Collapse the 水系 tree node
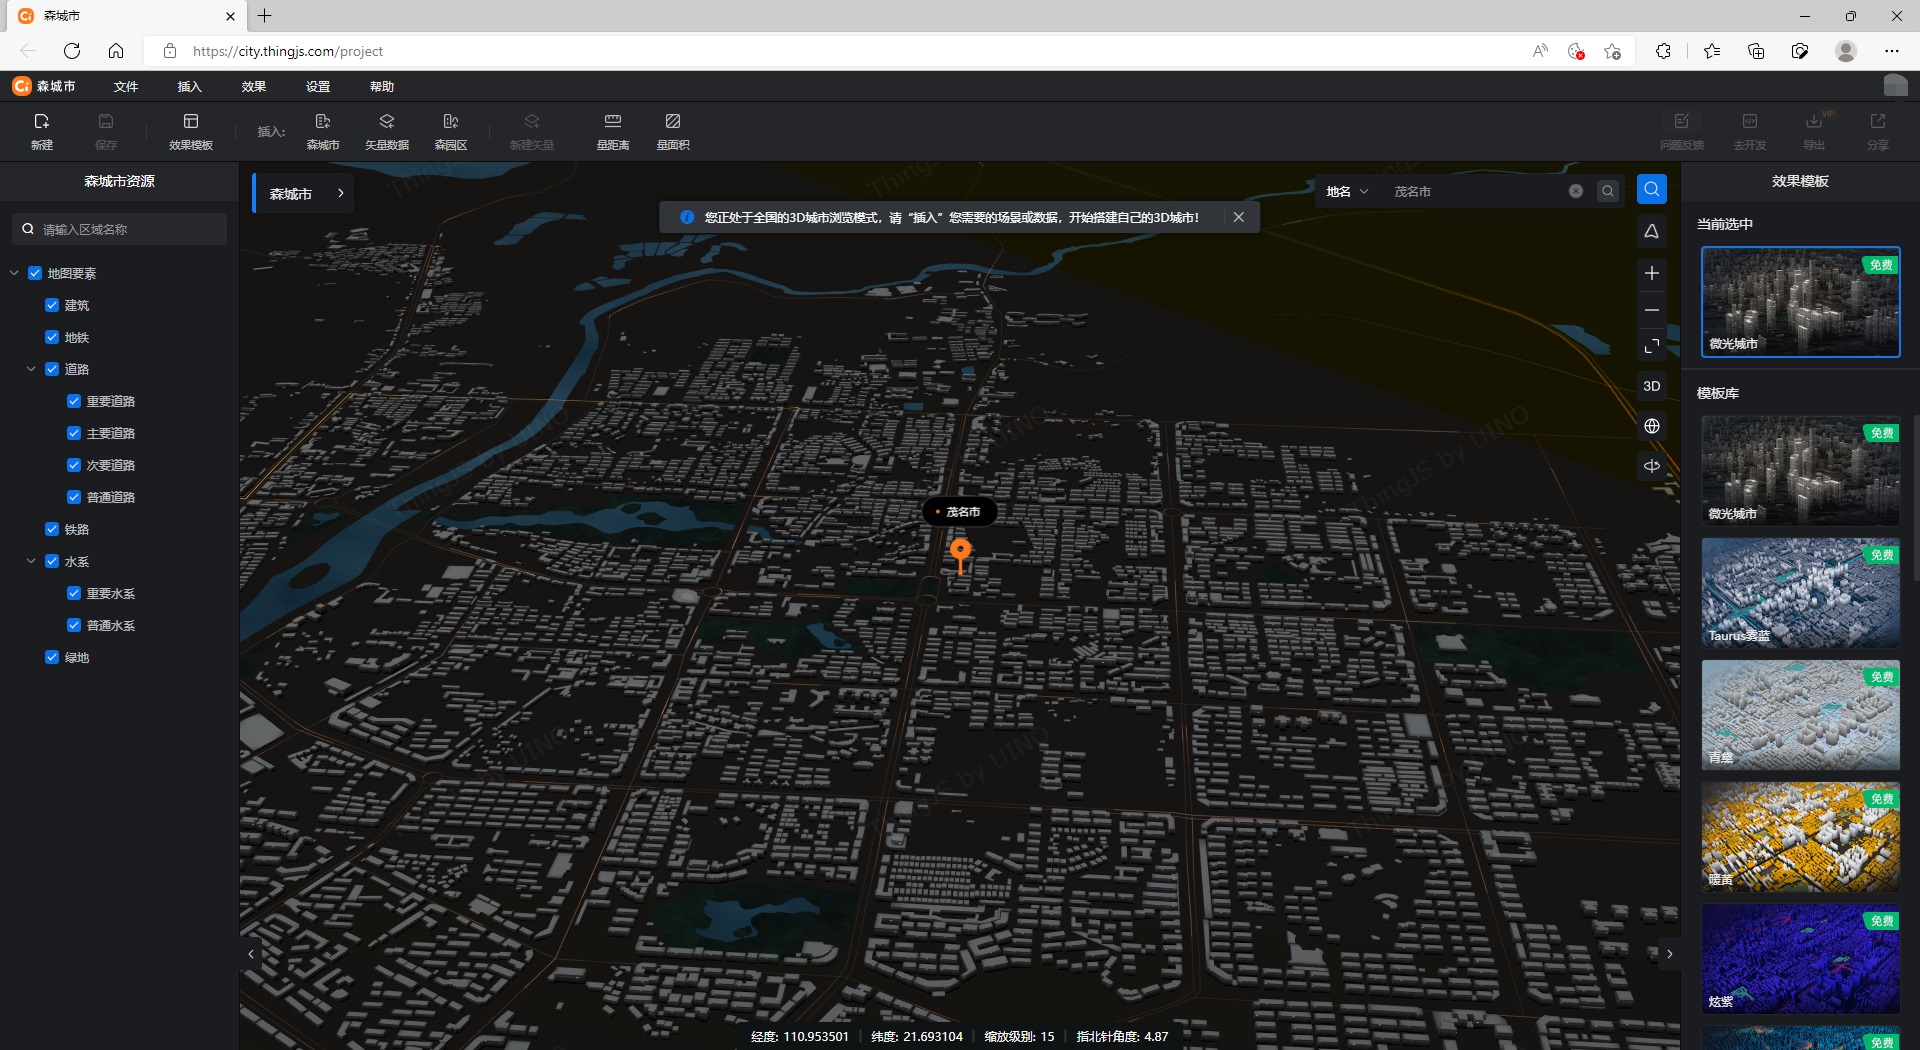The height and width of the screenshot is (1050, 1920). tap(31, 561)
